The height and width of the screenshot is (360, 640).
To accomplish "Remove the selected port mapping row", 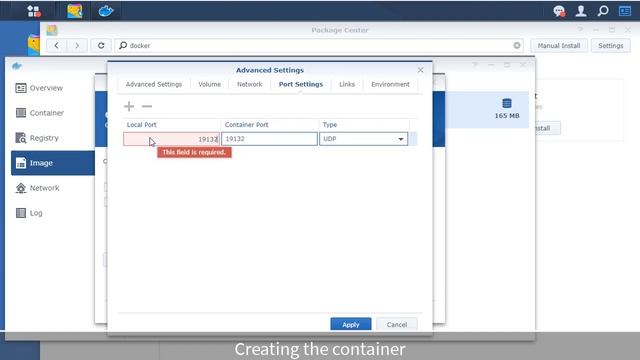I will pyautogui.click(x=147, y=106).
